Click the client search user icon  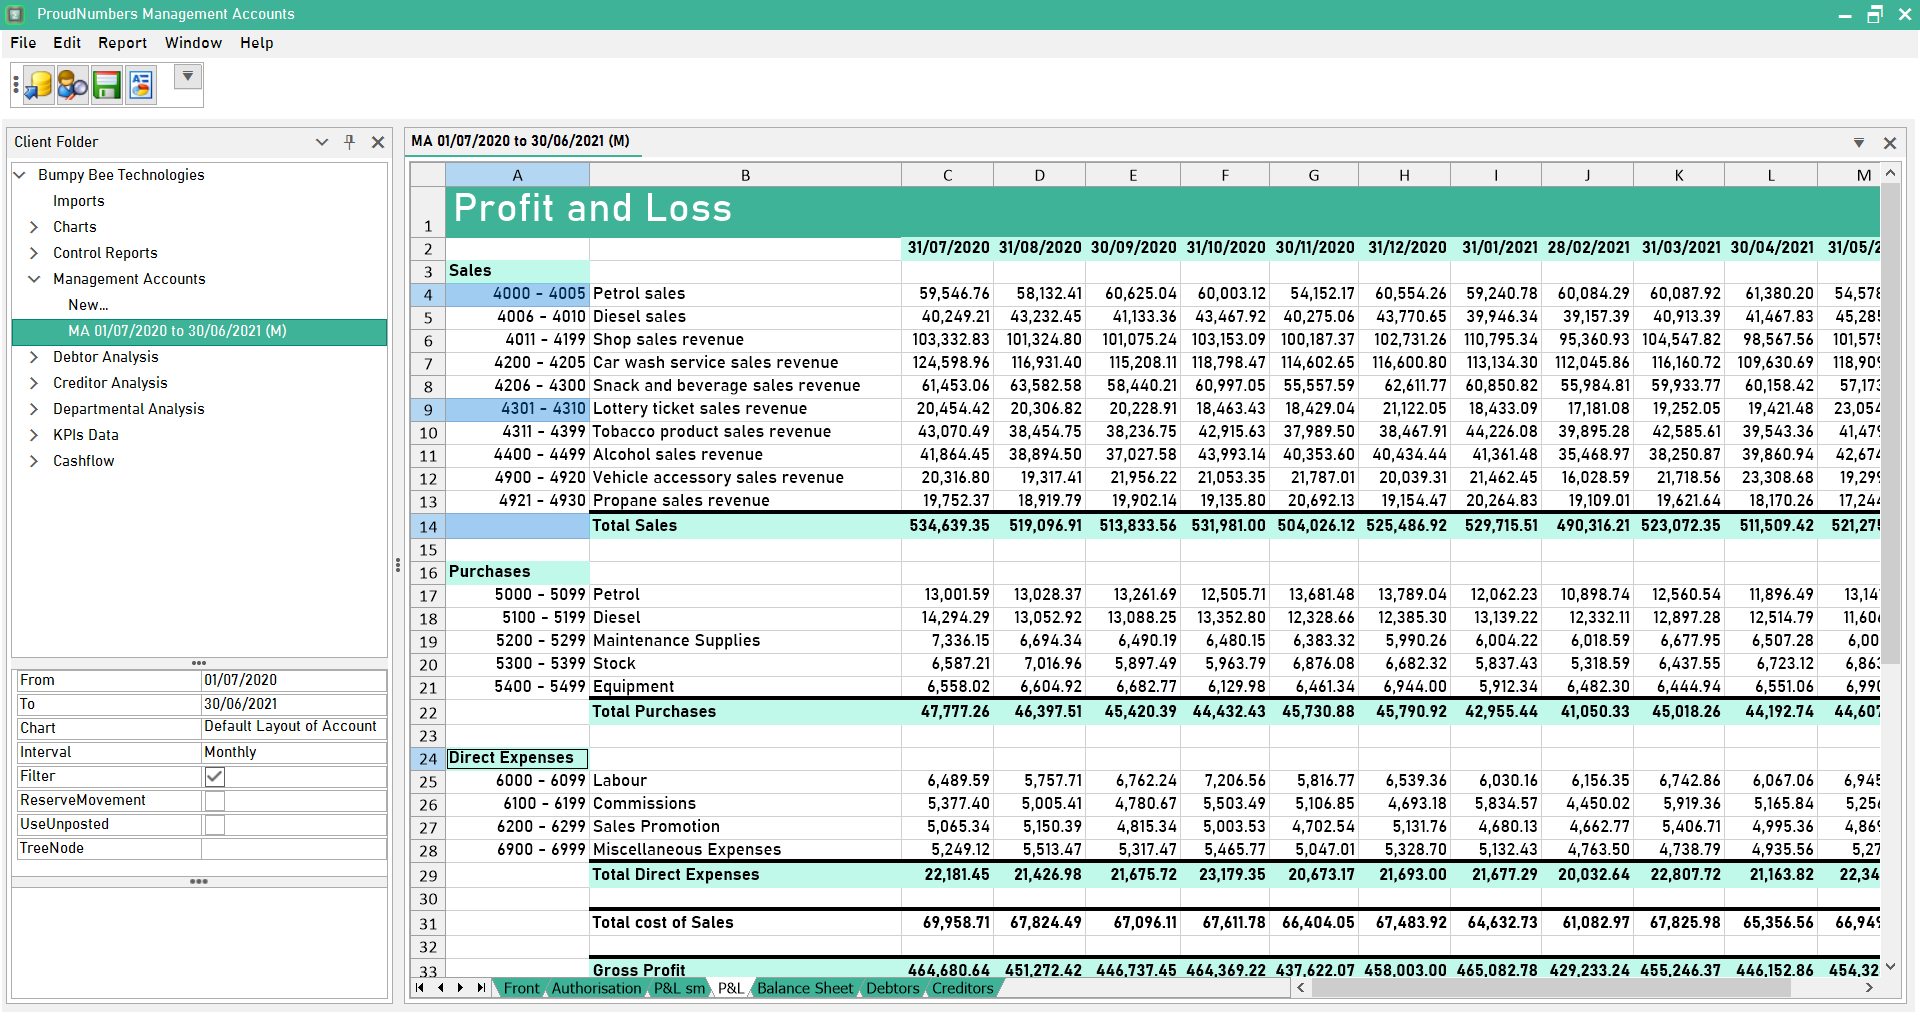(72, 85)
